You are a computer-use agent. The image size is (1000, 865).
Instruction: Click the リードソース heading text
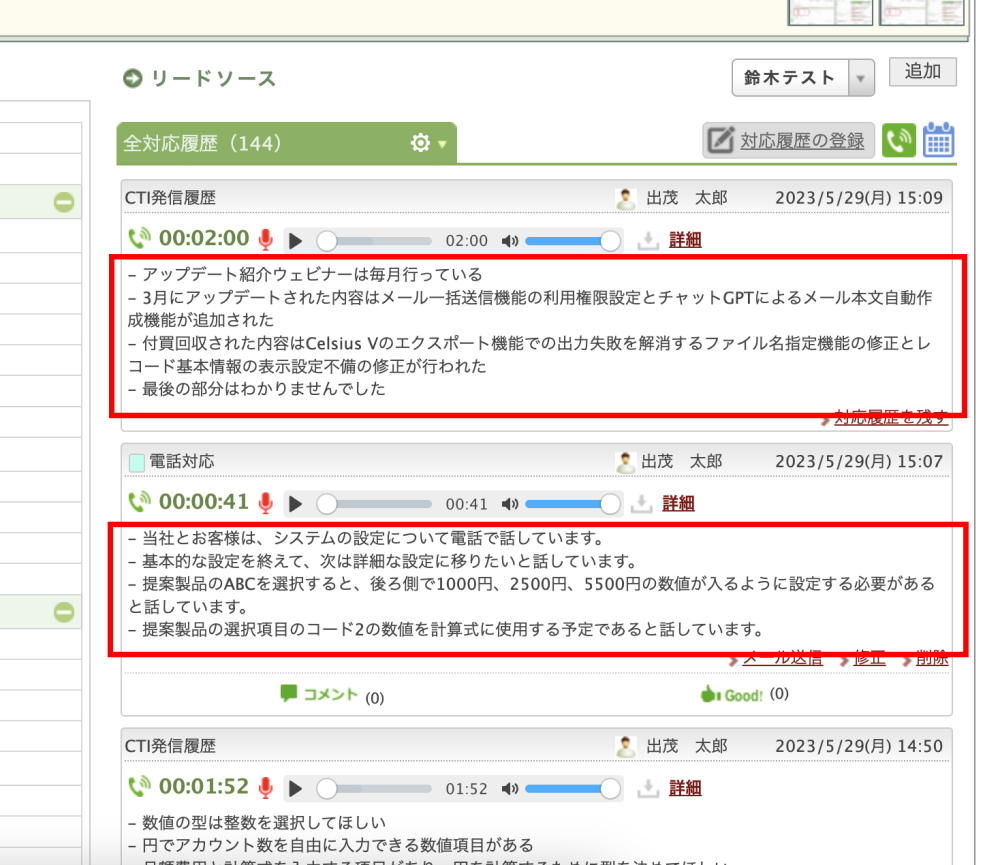[214, 78]
